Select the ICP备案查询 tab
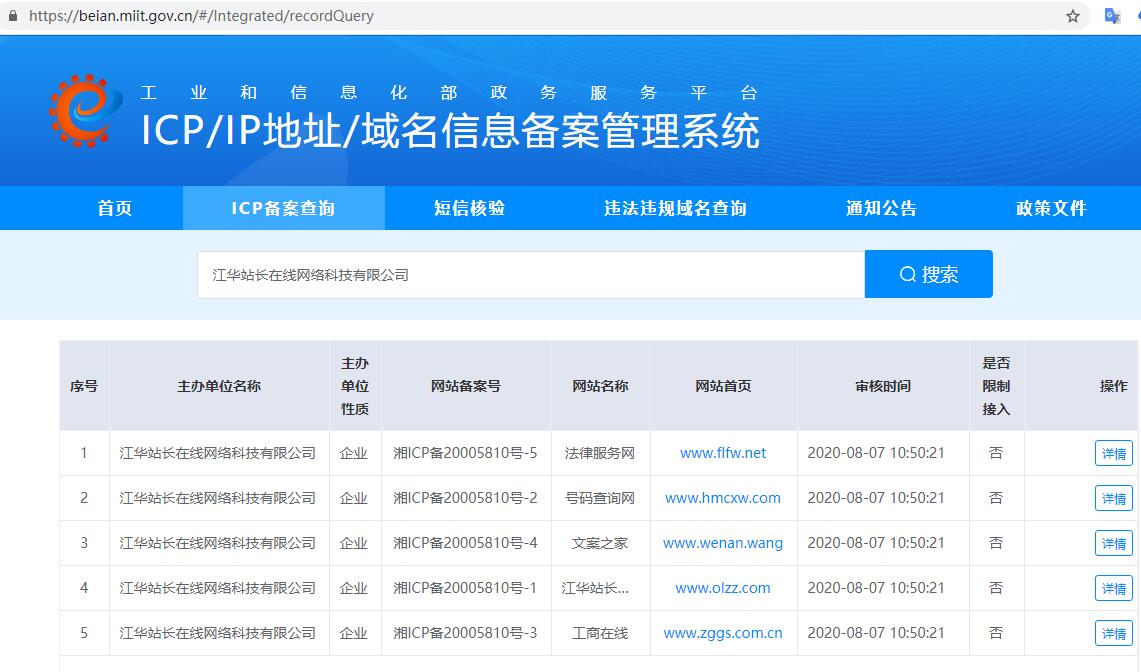 pyautogui.click(x=284, y=208)
